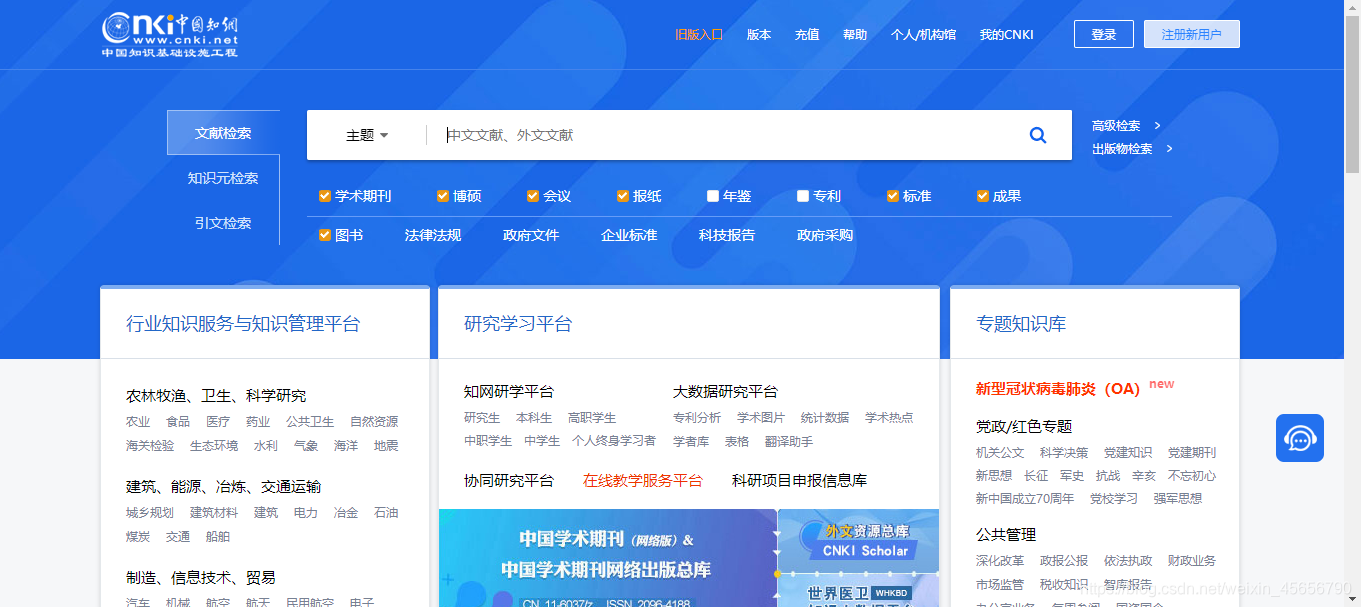Click the 农业 industry link
The width and height of the screenshot is (1361, 607).
[x=138, y=421]
